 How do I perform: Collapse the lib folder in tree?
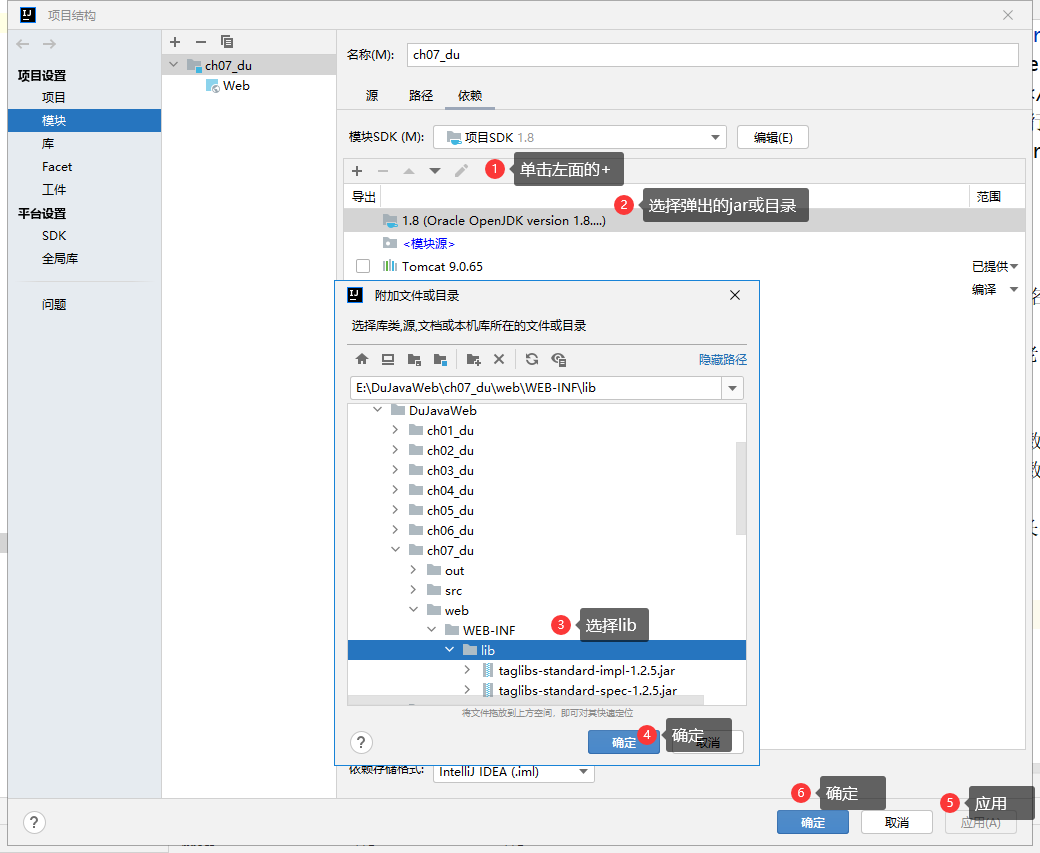tap(450, 650)
